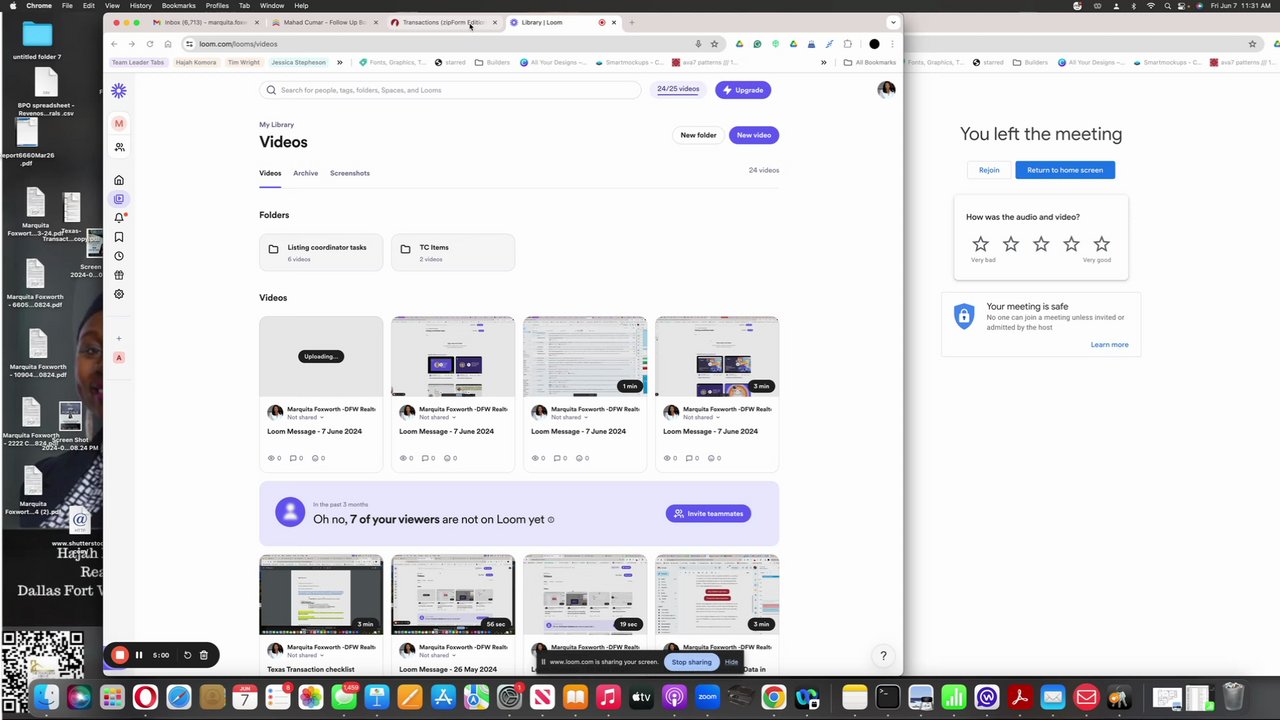This screenshot has height=720, width=1280.
Task: Open the Bookmarks menu in menu bar
Action: tap(179, 6)
